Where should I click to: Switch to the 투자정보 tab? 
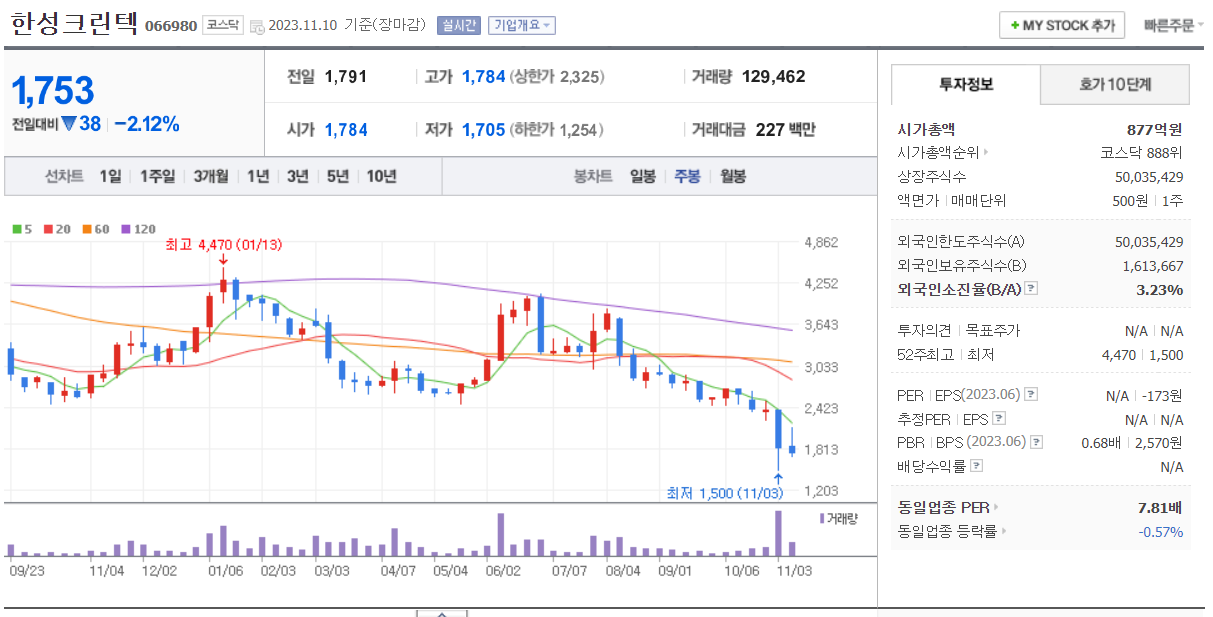[x=965, y=85]
